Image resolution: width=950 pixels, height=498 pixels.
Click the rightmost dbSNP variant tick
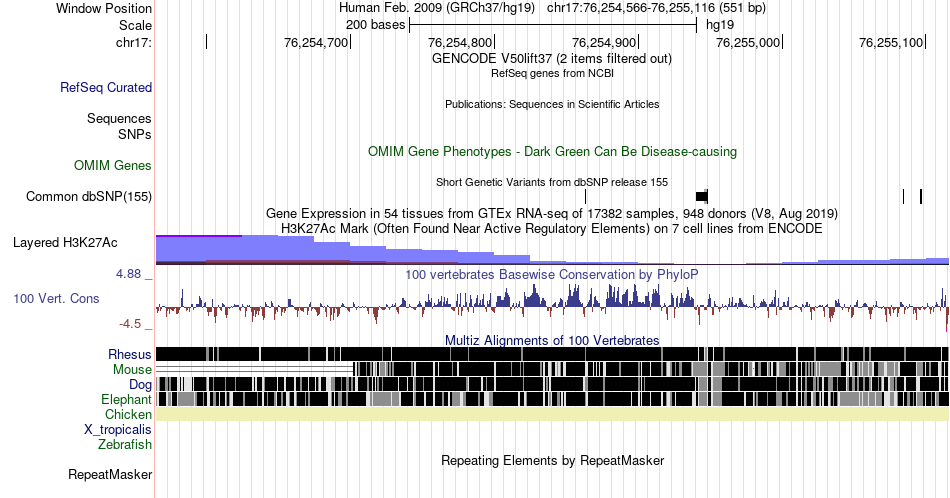(x=921, y=196)
